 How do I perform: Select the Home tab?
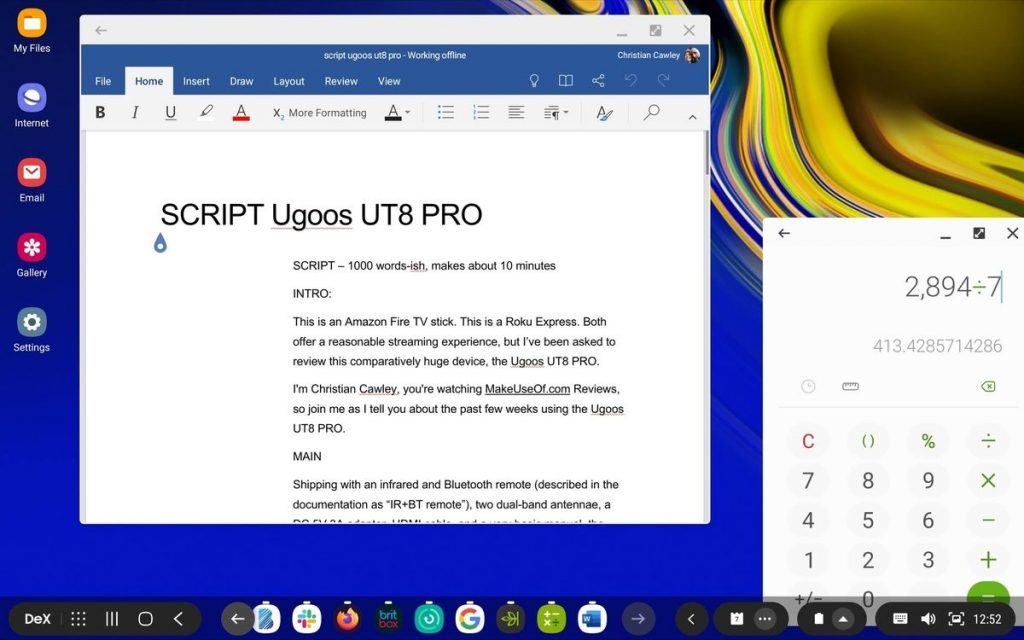pyautogui.click(x=149, y=81)
